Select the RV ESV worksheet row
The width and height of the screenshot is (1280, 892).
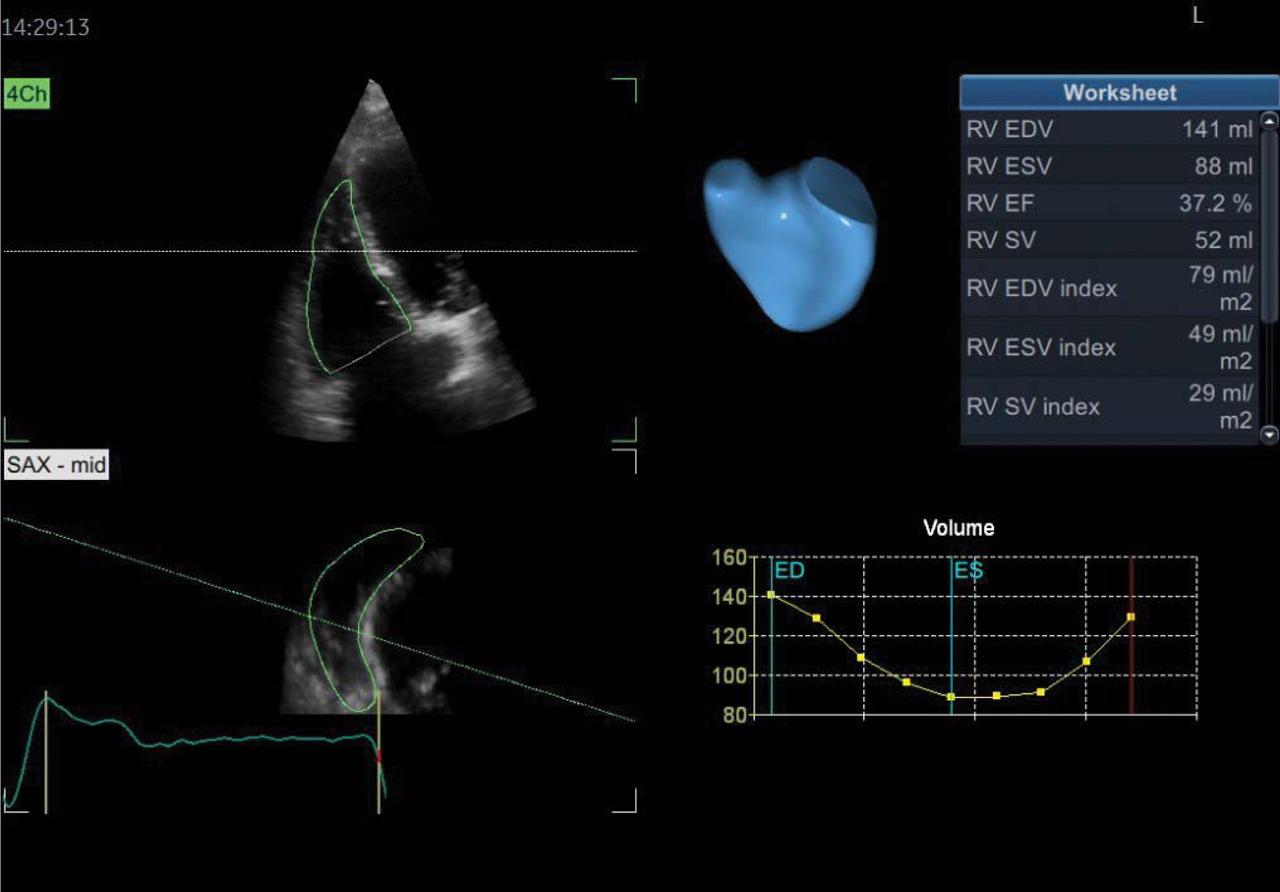(1108, 166)
